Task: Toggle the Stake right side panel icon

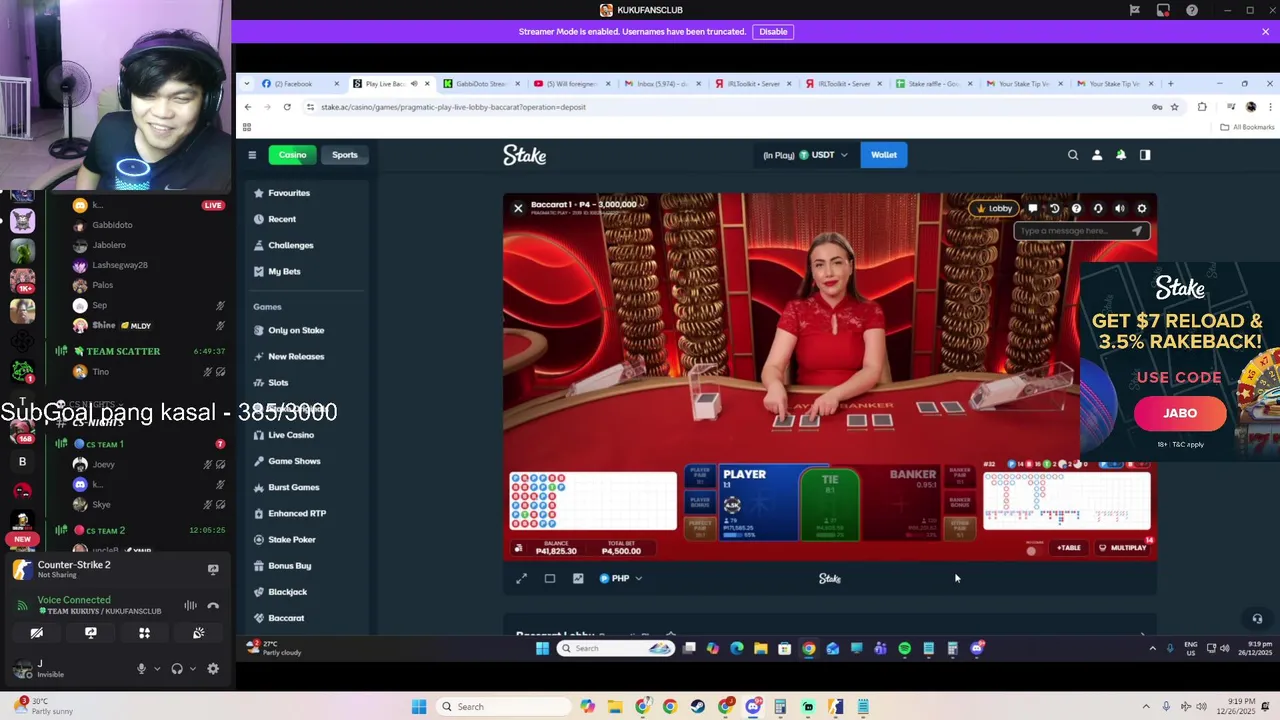Action: pyautogui.click(x=1145, y=155)
